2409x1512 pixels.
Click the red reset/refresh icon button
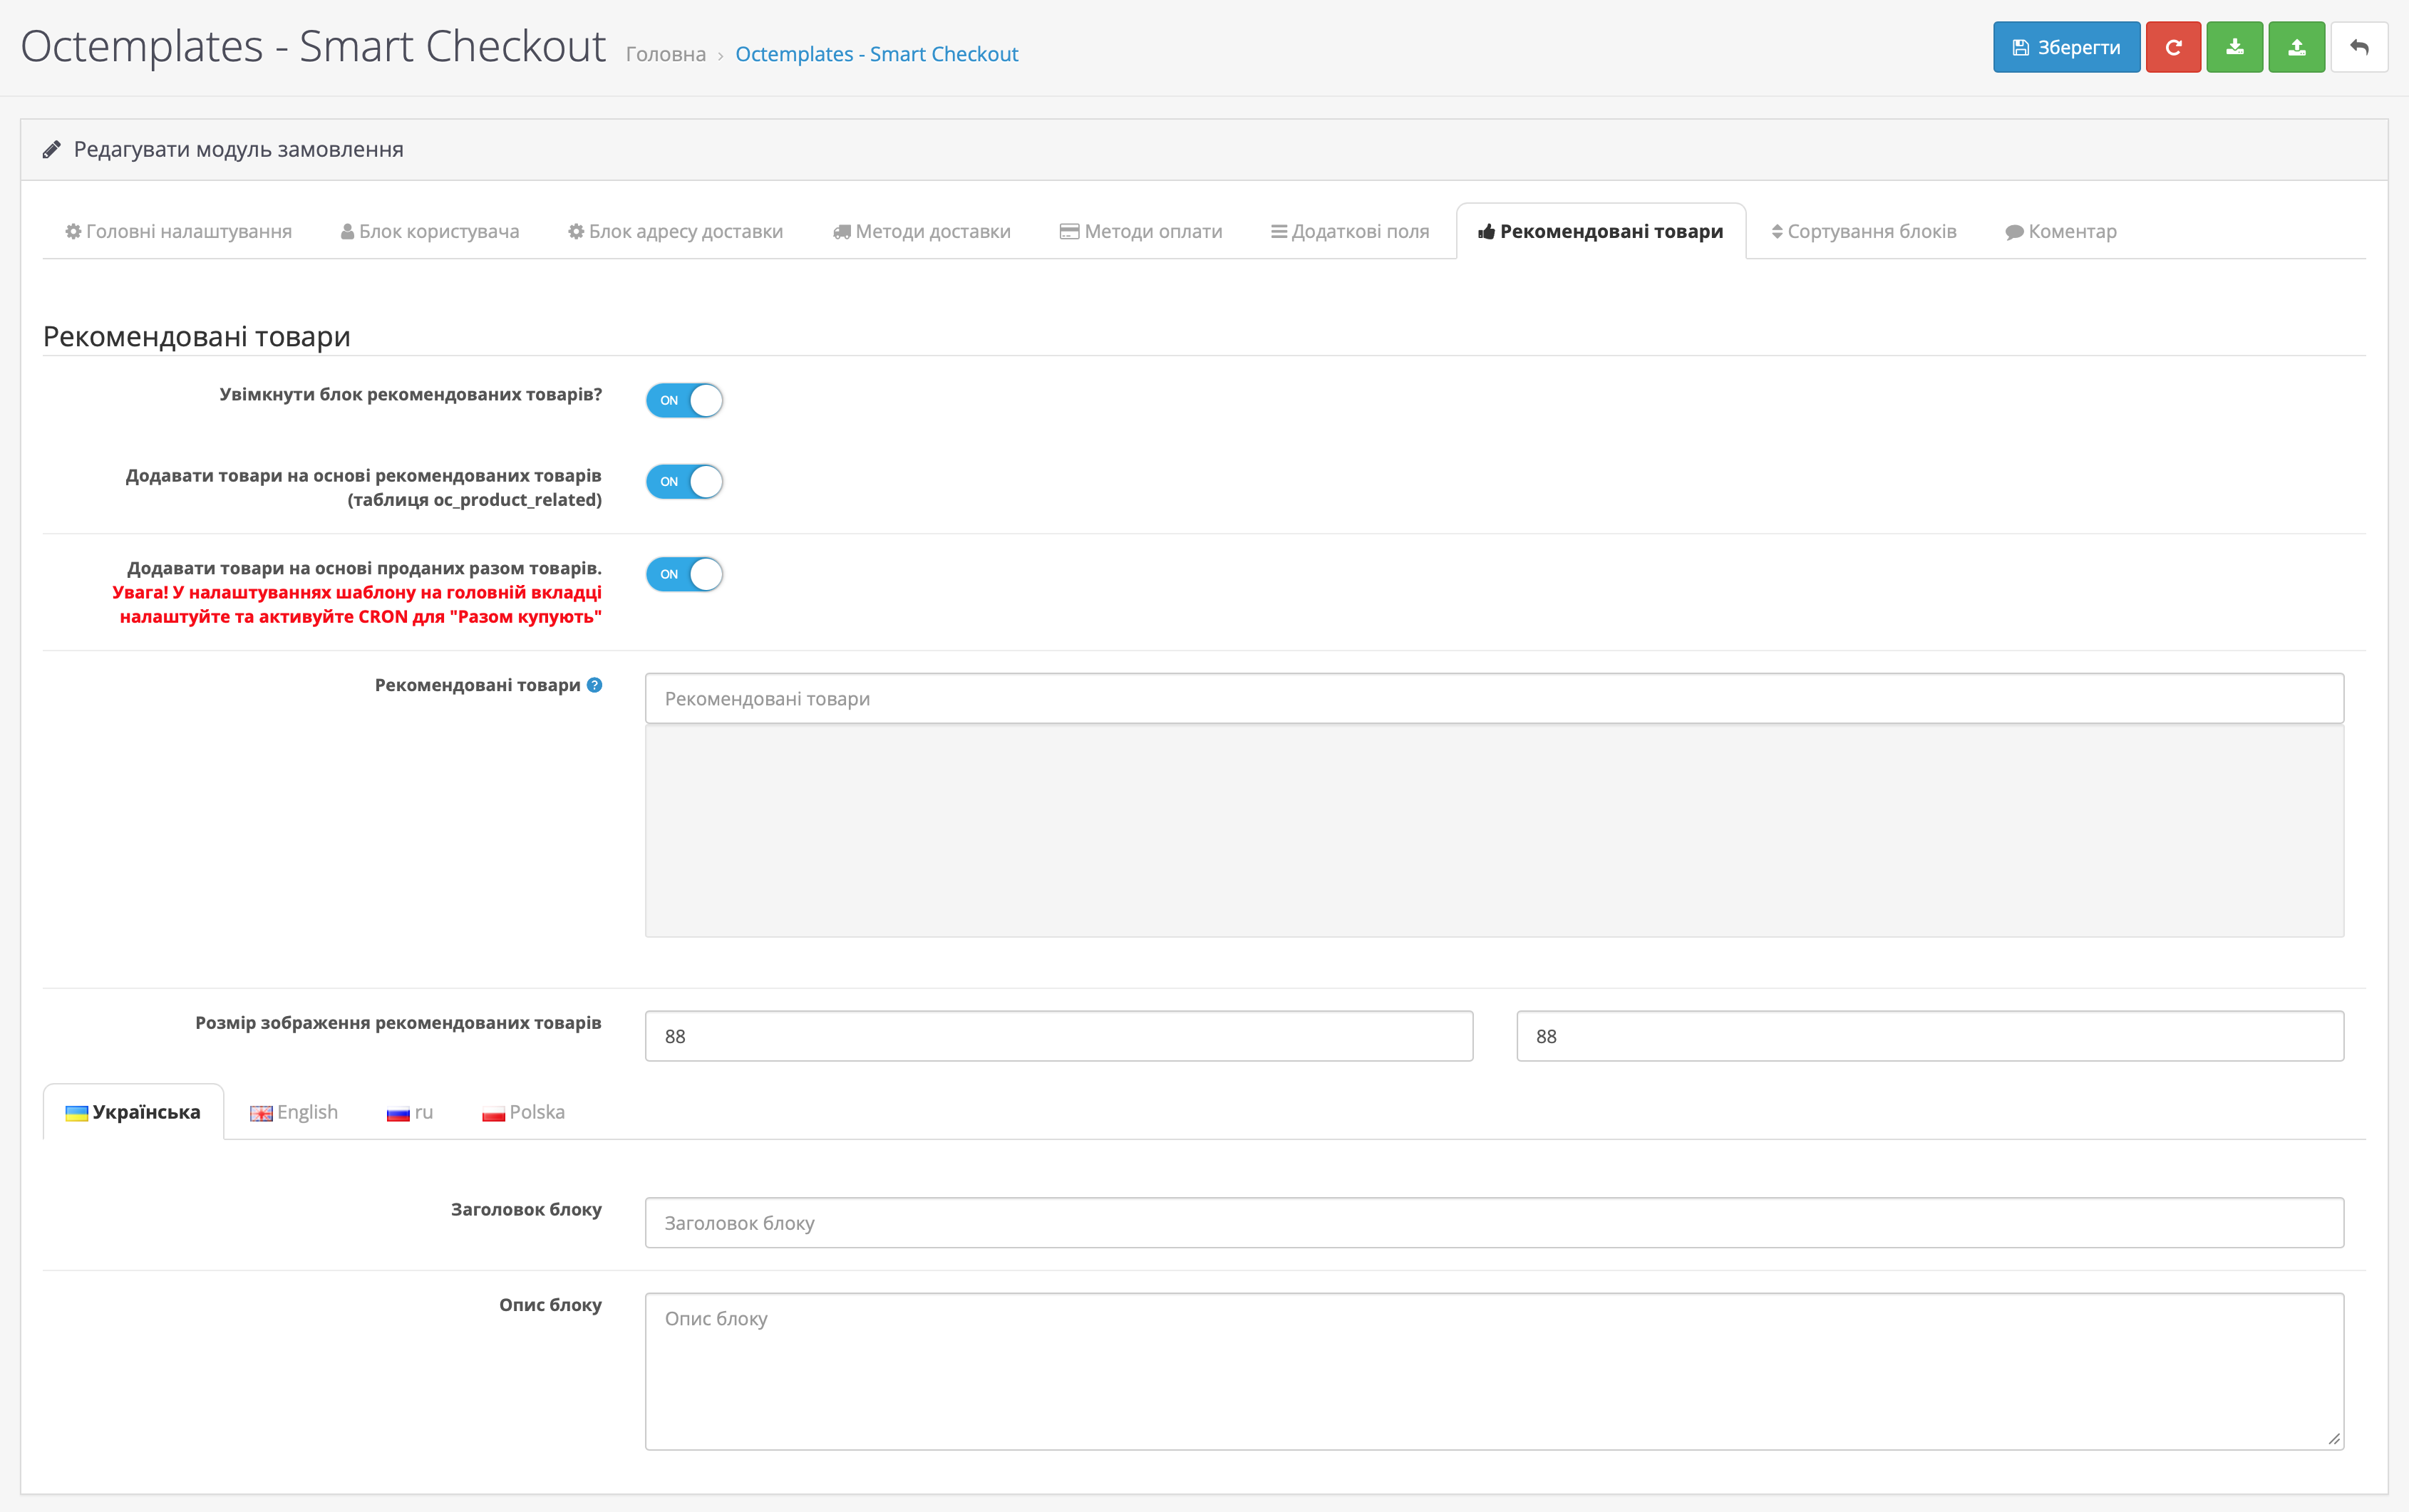point(2172,47)
